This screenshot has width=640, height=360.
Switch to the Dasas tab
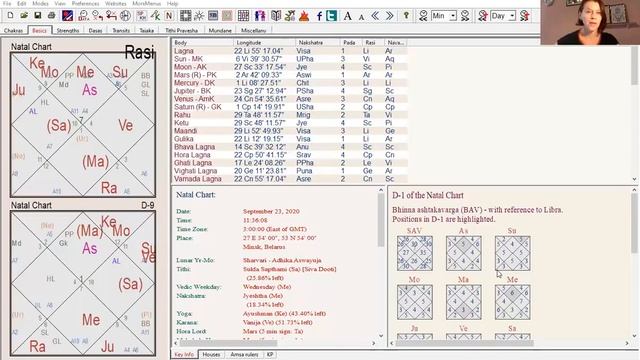coord(95,31)
